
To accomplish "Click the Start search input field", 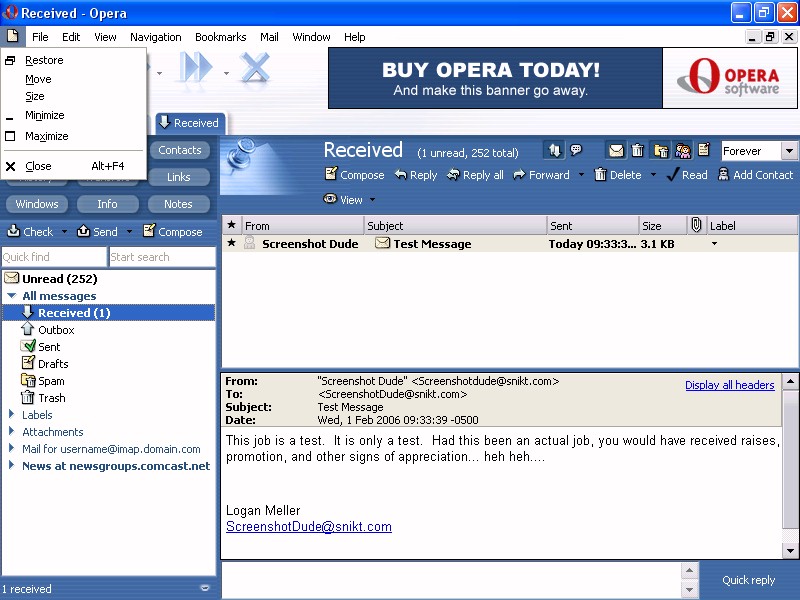I will (162, 257).
